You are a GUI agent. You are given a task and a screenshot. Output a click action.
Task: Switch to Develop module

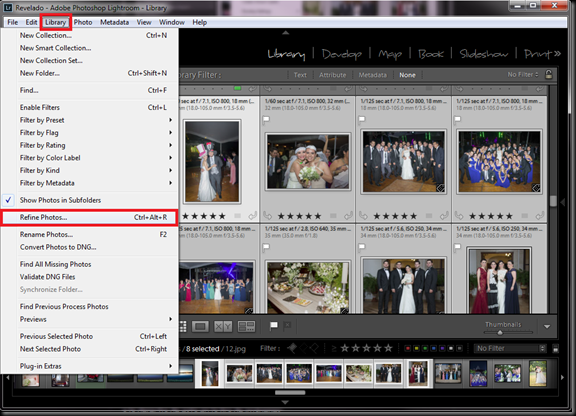342,54
